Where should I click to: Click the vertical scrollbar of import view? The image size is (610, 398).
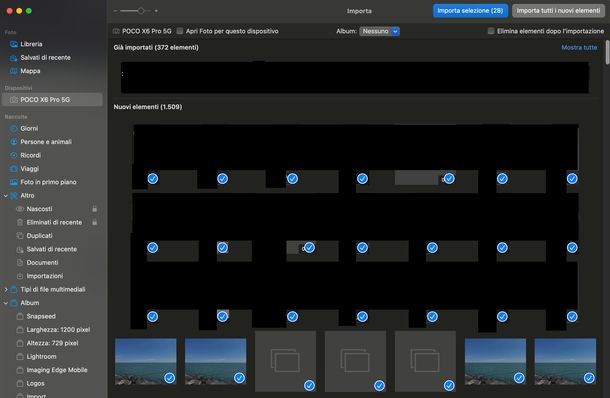pos(607,51)
